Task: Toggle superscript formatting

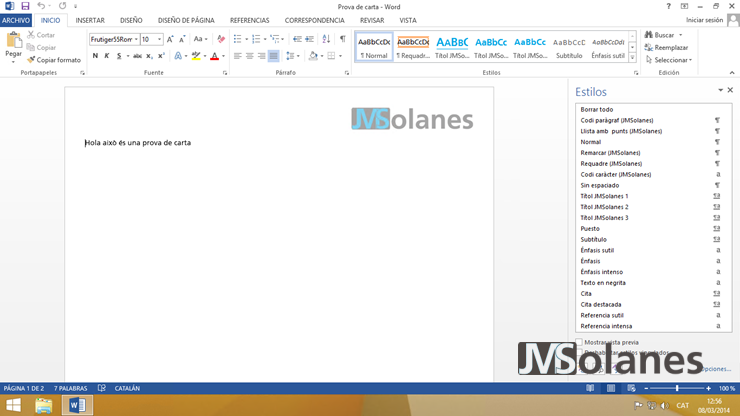Action: point(161,56)
